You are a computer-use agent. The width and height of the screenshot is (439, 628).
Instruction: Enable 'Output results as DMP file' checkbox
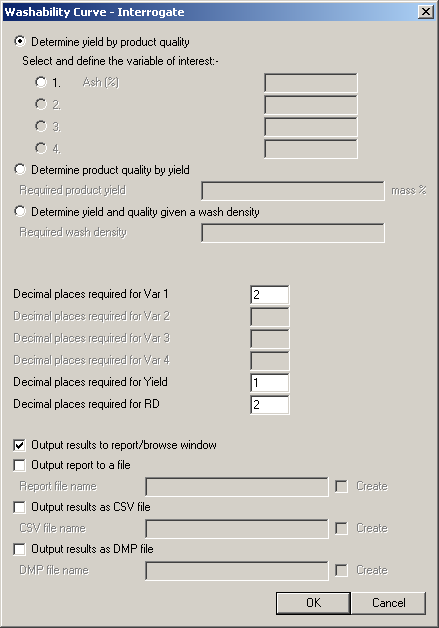coord(19,549)
